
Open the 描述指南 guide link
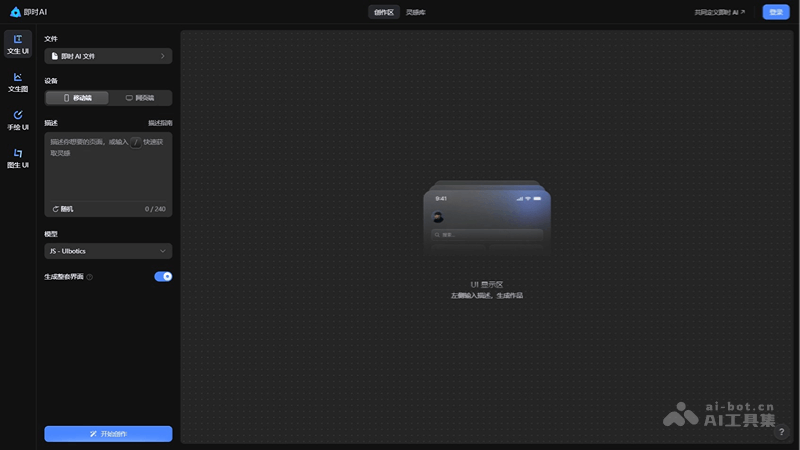[160, 123]
